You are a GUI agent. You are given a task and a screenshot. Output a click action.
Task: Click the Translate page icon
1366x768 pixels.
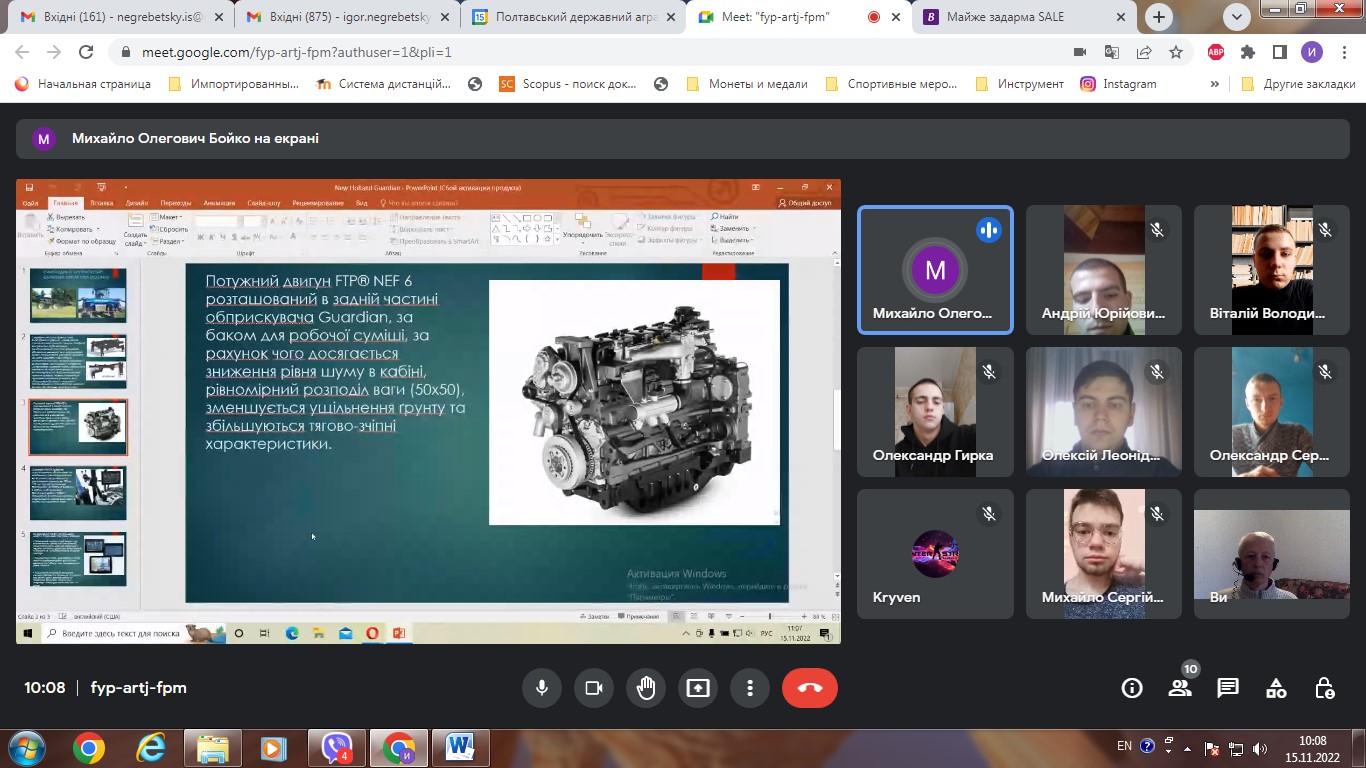pos(1111,52)
